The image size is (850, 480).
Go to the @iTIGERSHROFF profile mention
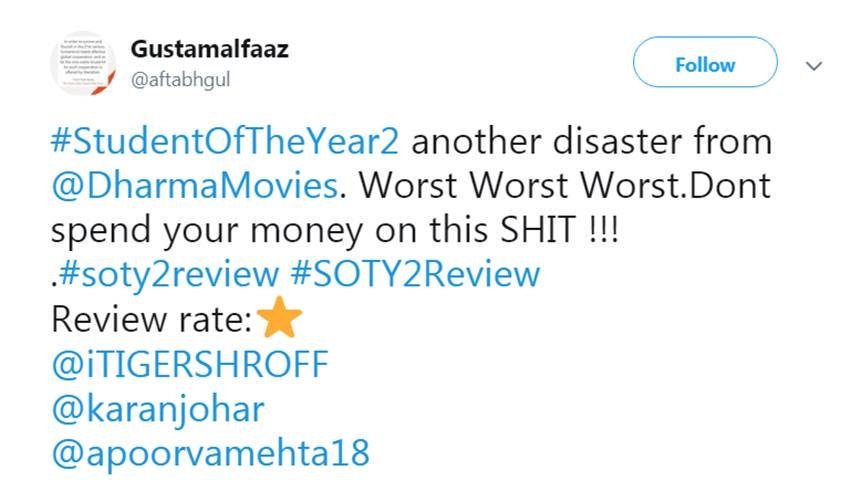click(189, 365)
